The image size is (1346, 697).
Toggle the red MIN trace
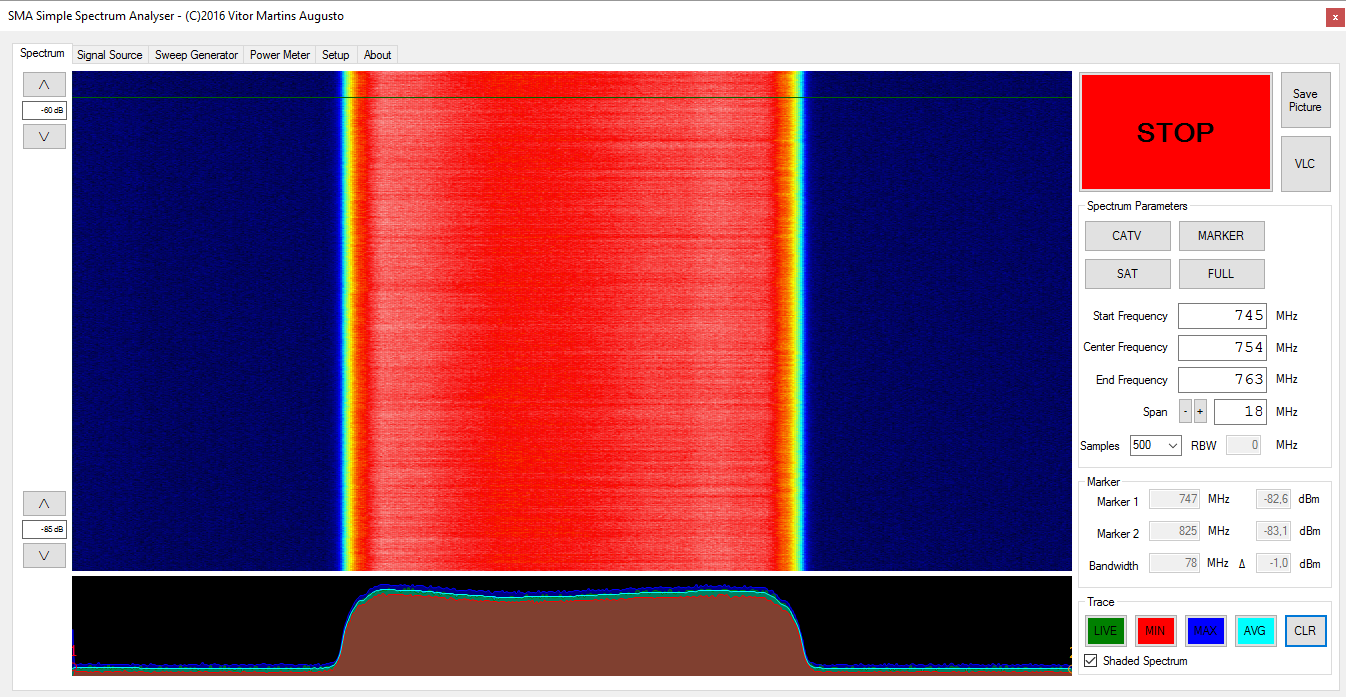(1155, 631)
